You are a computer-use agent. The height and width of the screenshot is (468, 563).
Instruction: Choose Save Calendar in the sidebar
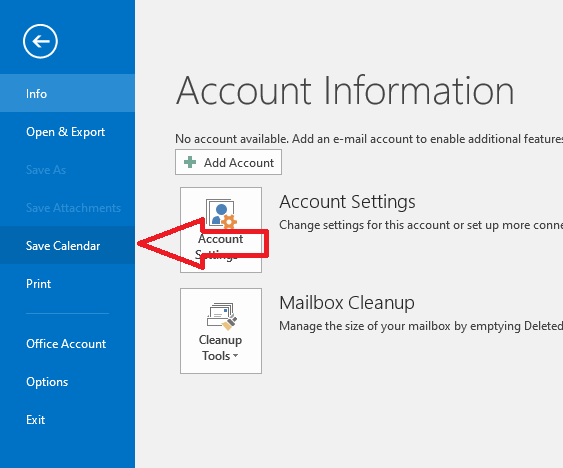pos(67,245)
